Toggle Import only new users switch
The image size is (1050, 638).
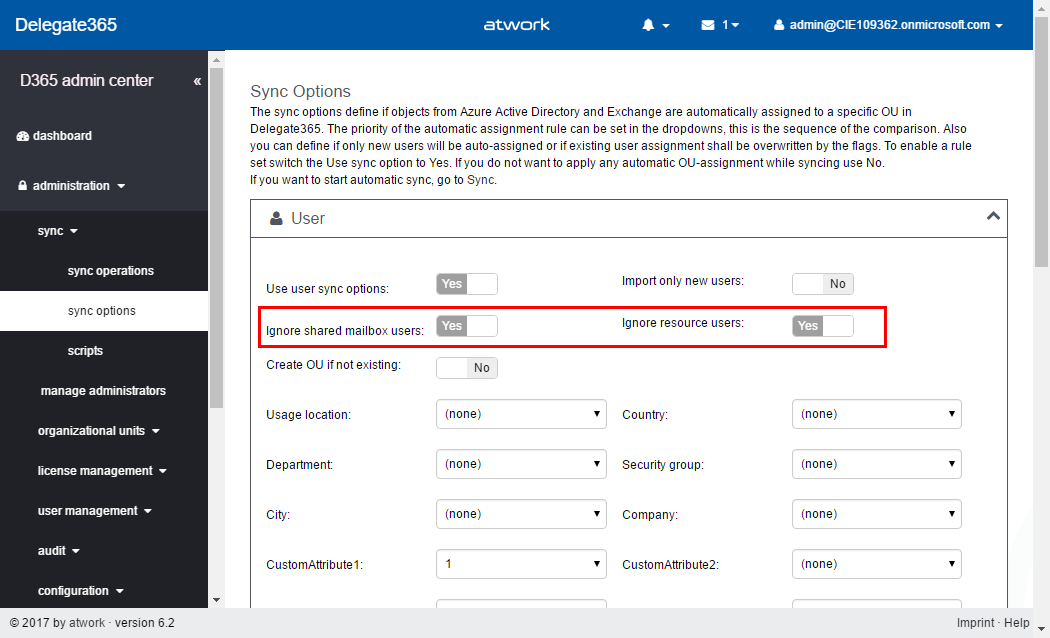coord(822,284)
